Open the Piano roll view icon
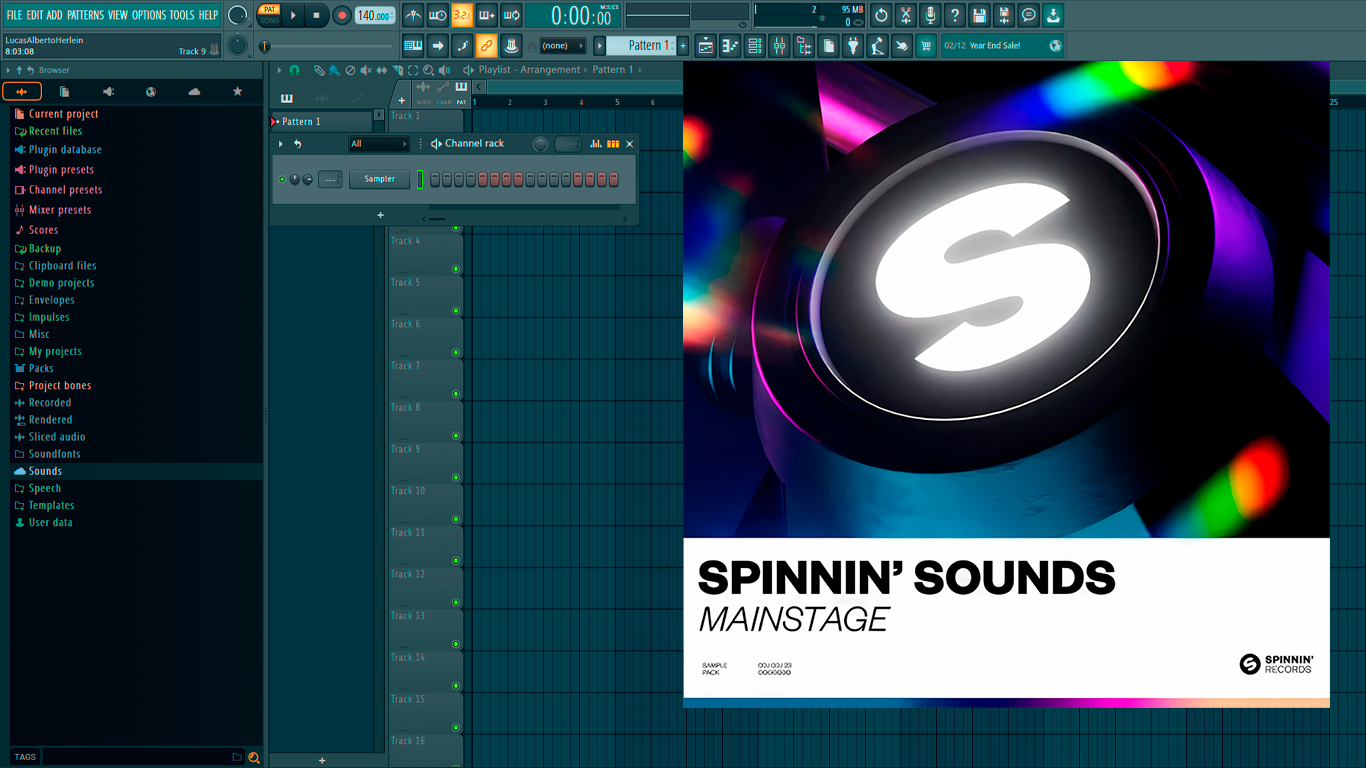 pyautogui.click(x=730, y=45)
